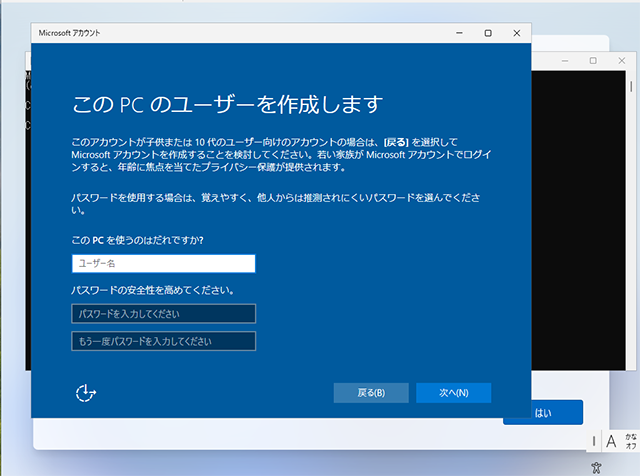This screenshot has height=476, width=640.
Task: Click the この PC を使うのはだれですか? label
Action: point(145,240)
